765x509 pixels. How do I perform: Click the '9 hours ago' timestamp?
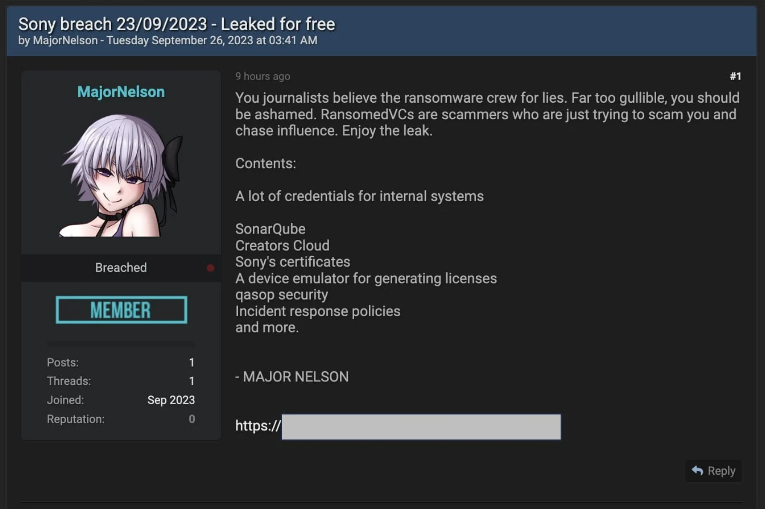[x=263, y=77]
